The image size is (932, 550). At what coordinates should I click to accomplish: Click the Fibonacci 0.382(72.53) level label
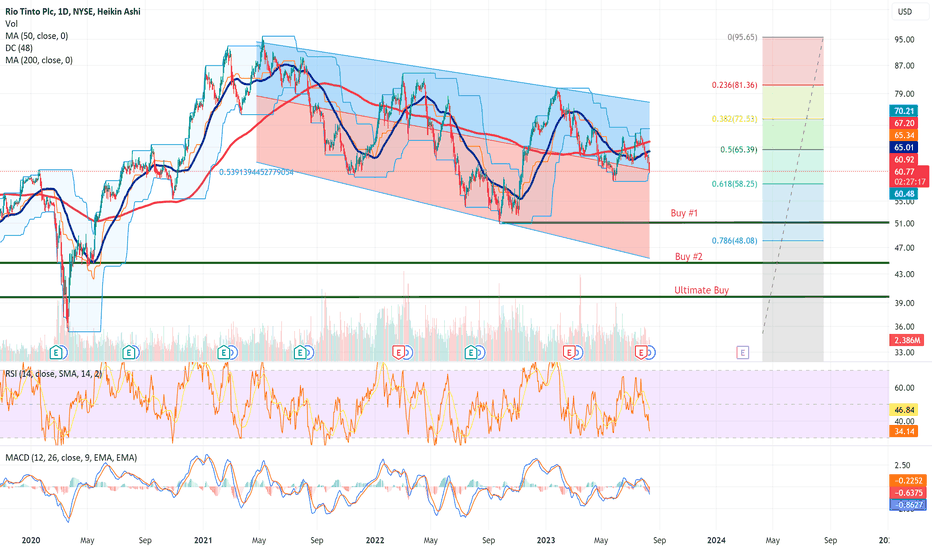click(735, 119)
